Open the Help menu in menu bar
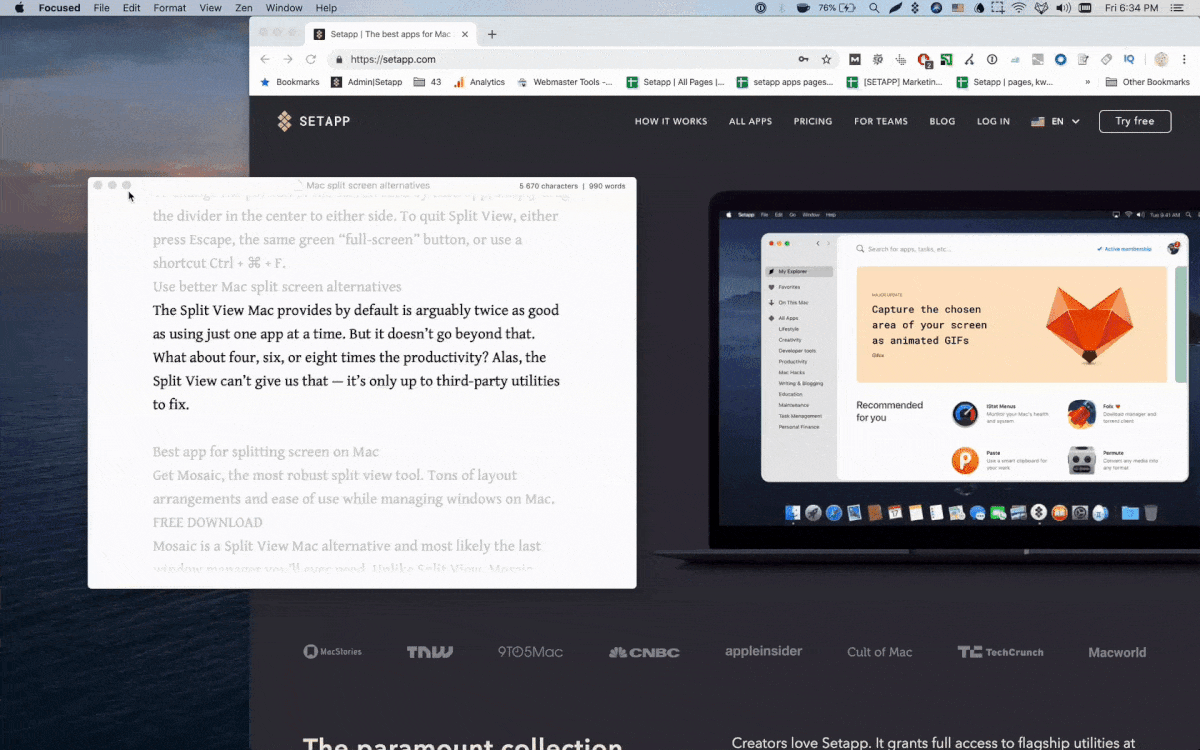The image size is (1200, 750). [x=326, y=8]
